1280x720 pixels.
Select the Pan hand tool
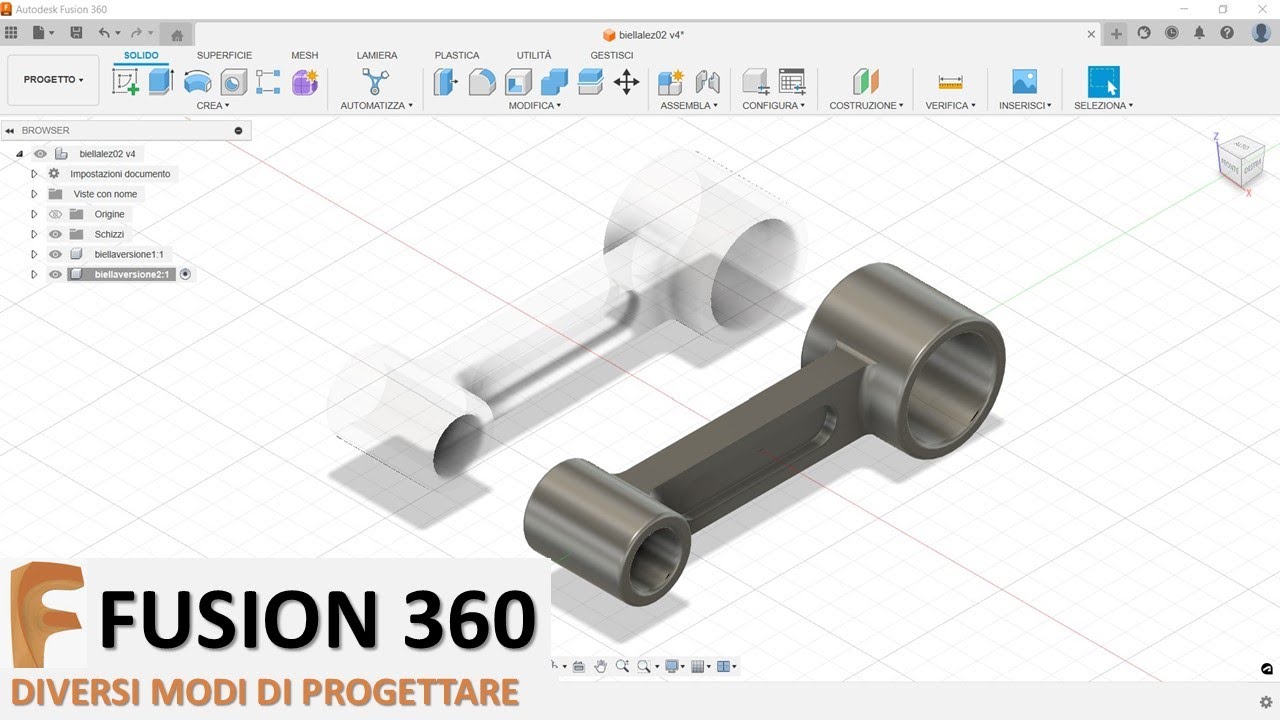point(600,666)
